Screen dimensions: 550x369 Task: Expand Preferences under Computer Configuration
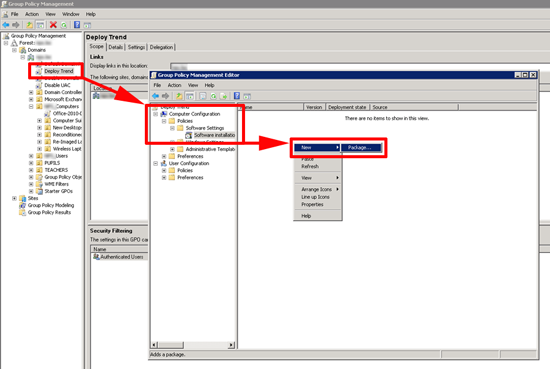164,156
